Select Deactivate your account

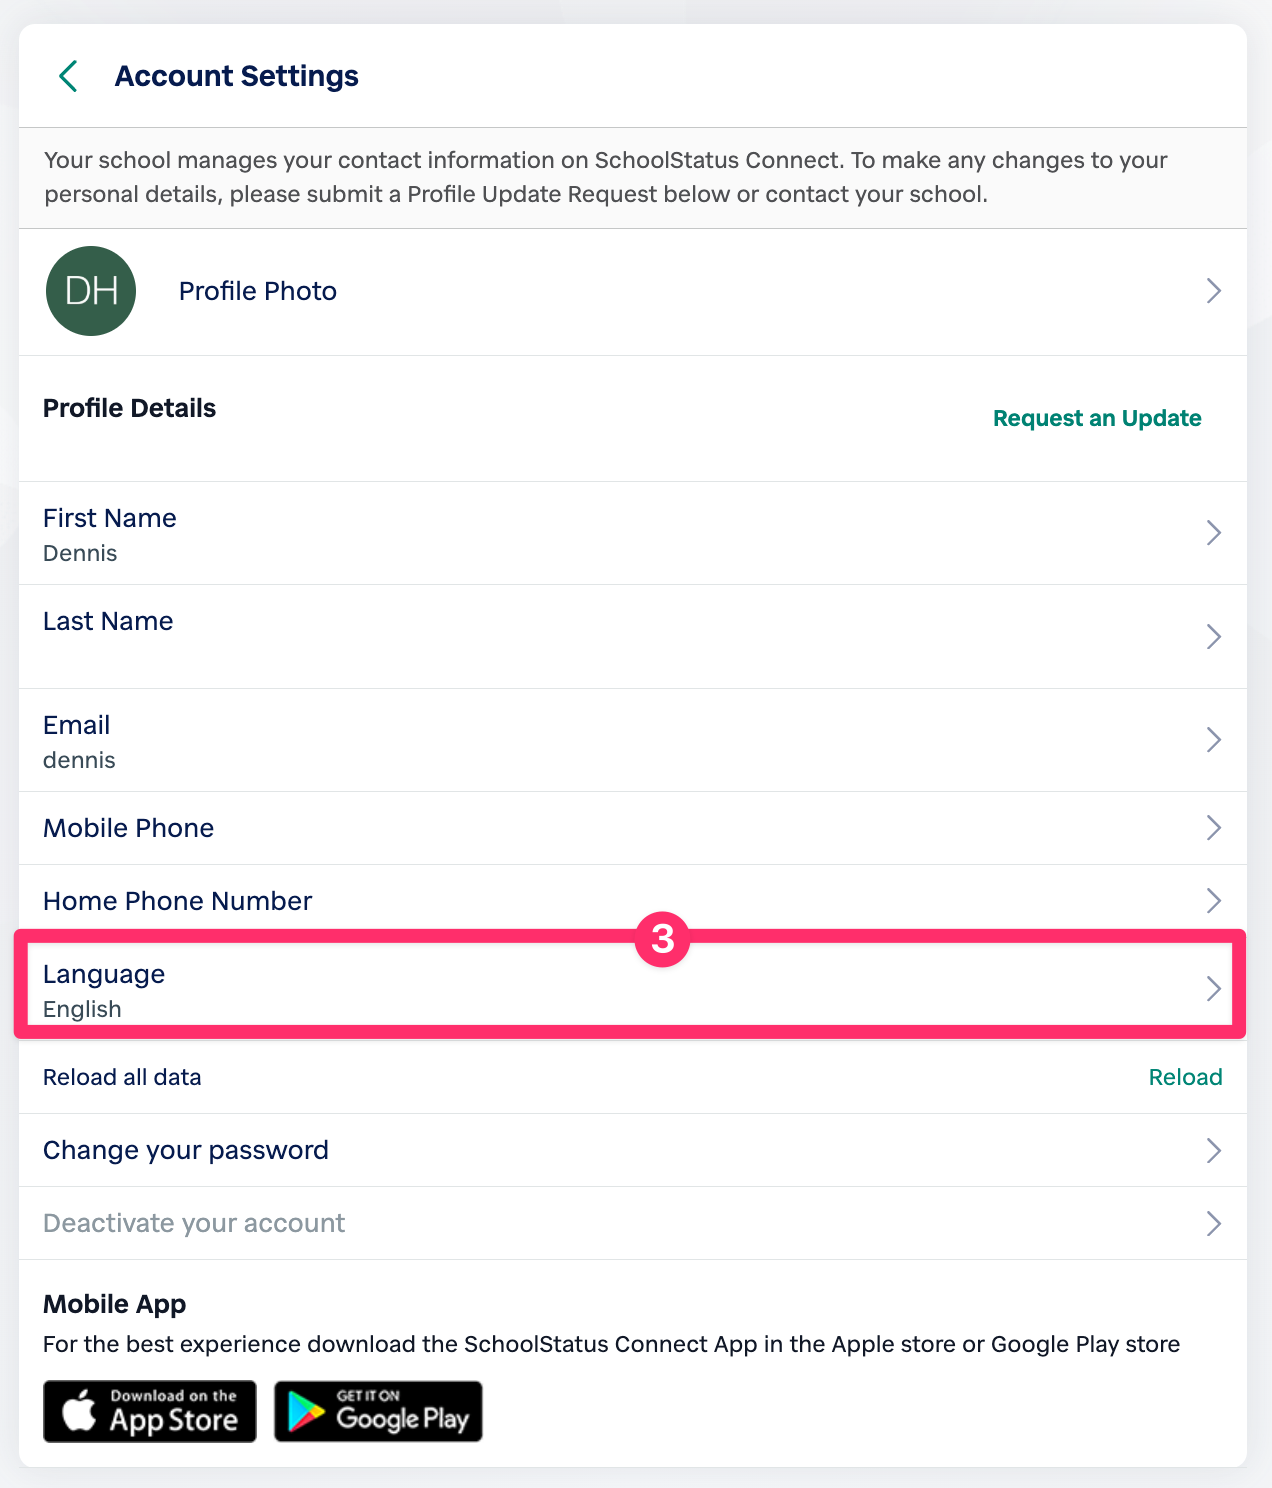coord(194,1223)
